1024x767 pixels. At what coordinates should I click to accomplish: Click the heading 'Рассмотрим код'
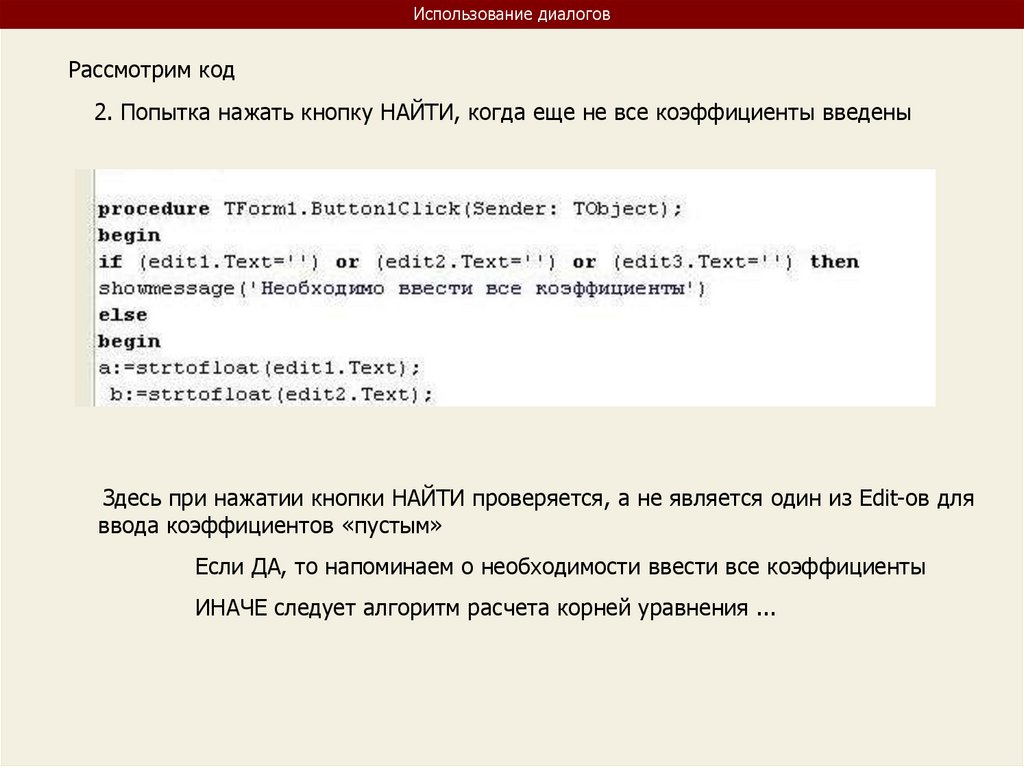(152, 70)
